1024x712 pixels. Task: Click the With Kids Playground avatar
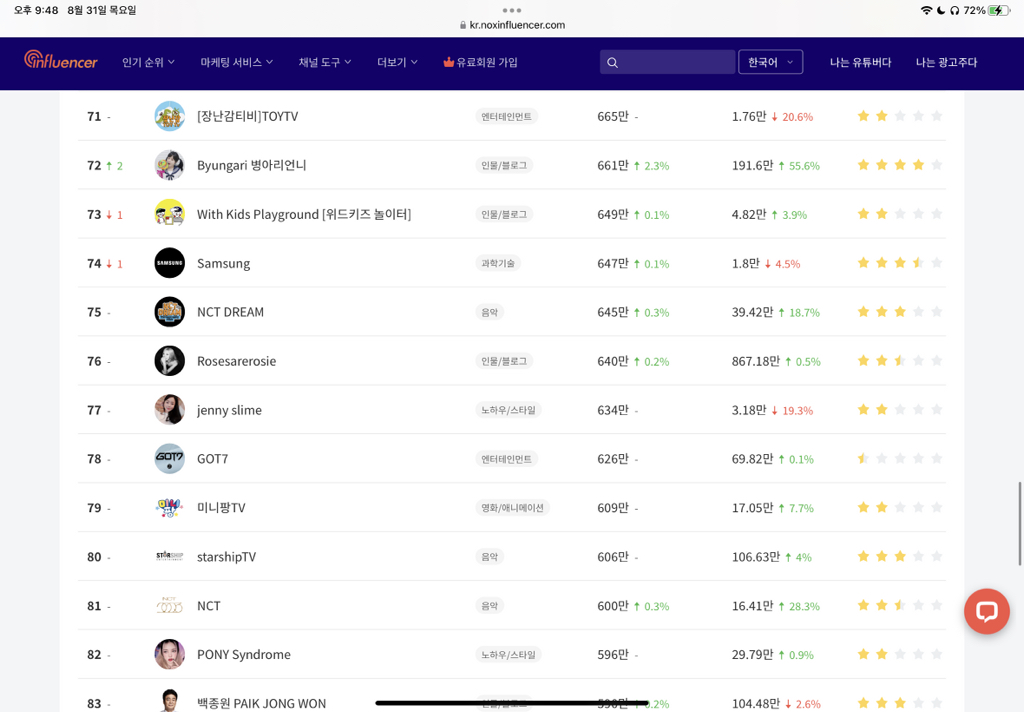pos(170,214)
